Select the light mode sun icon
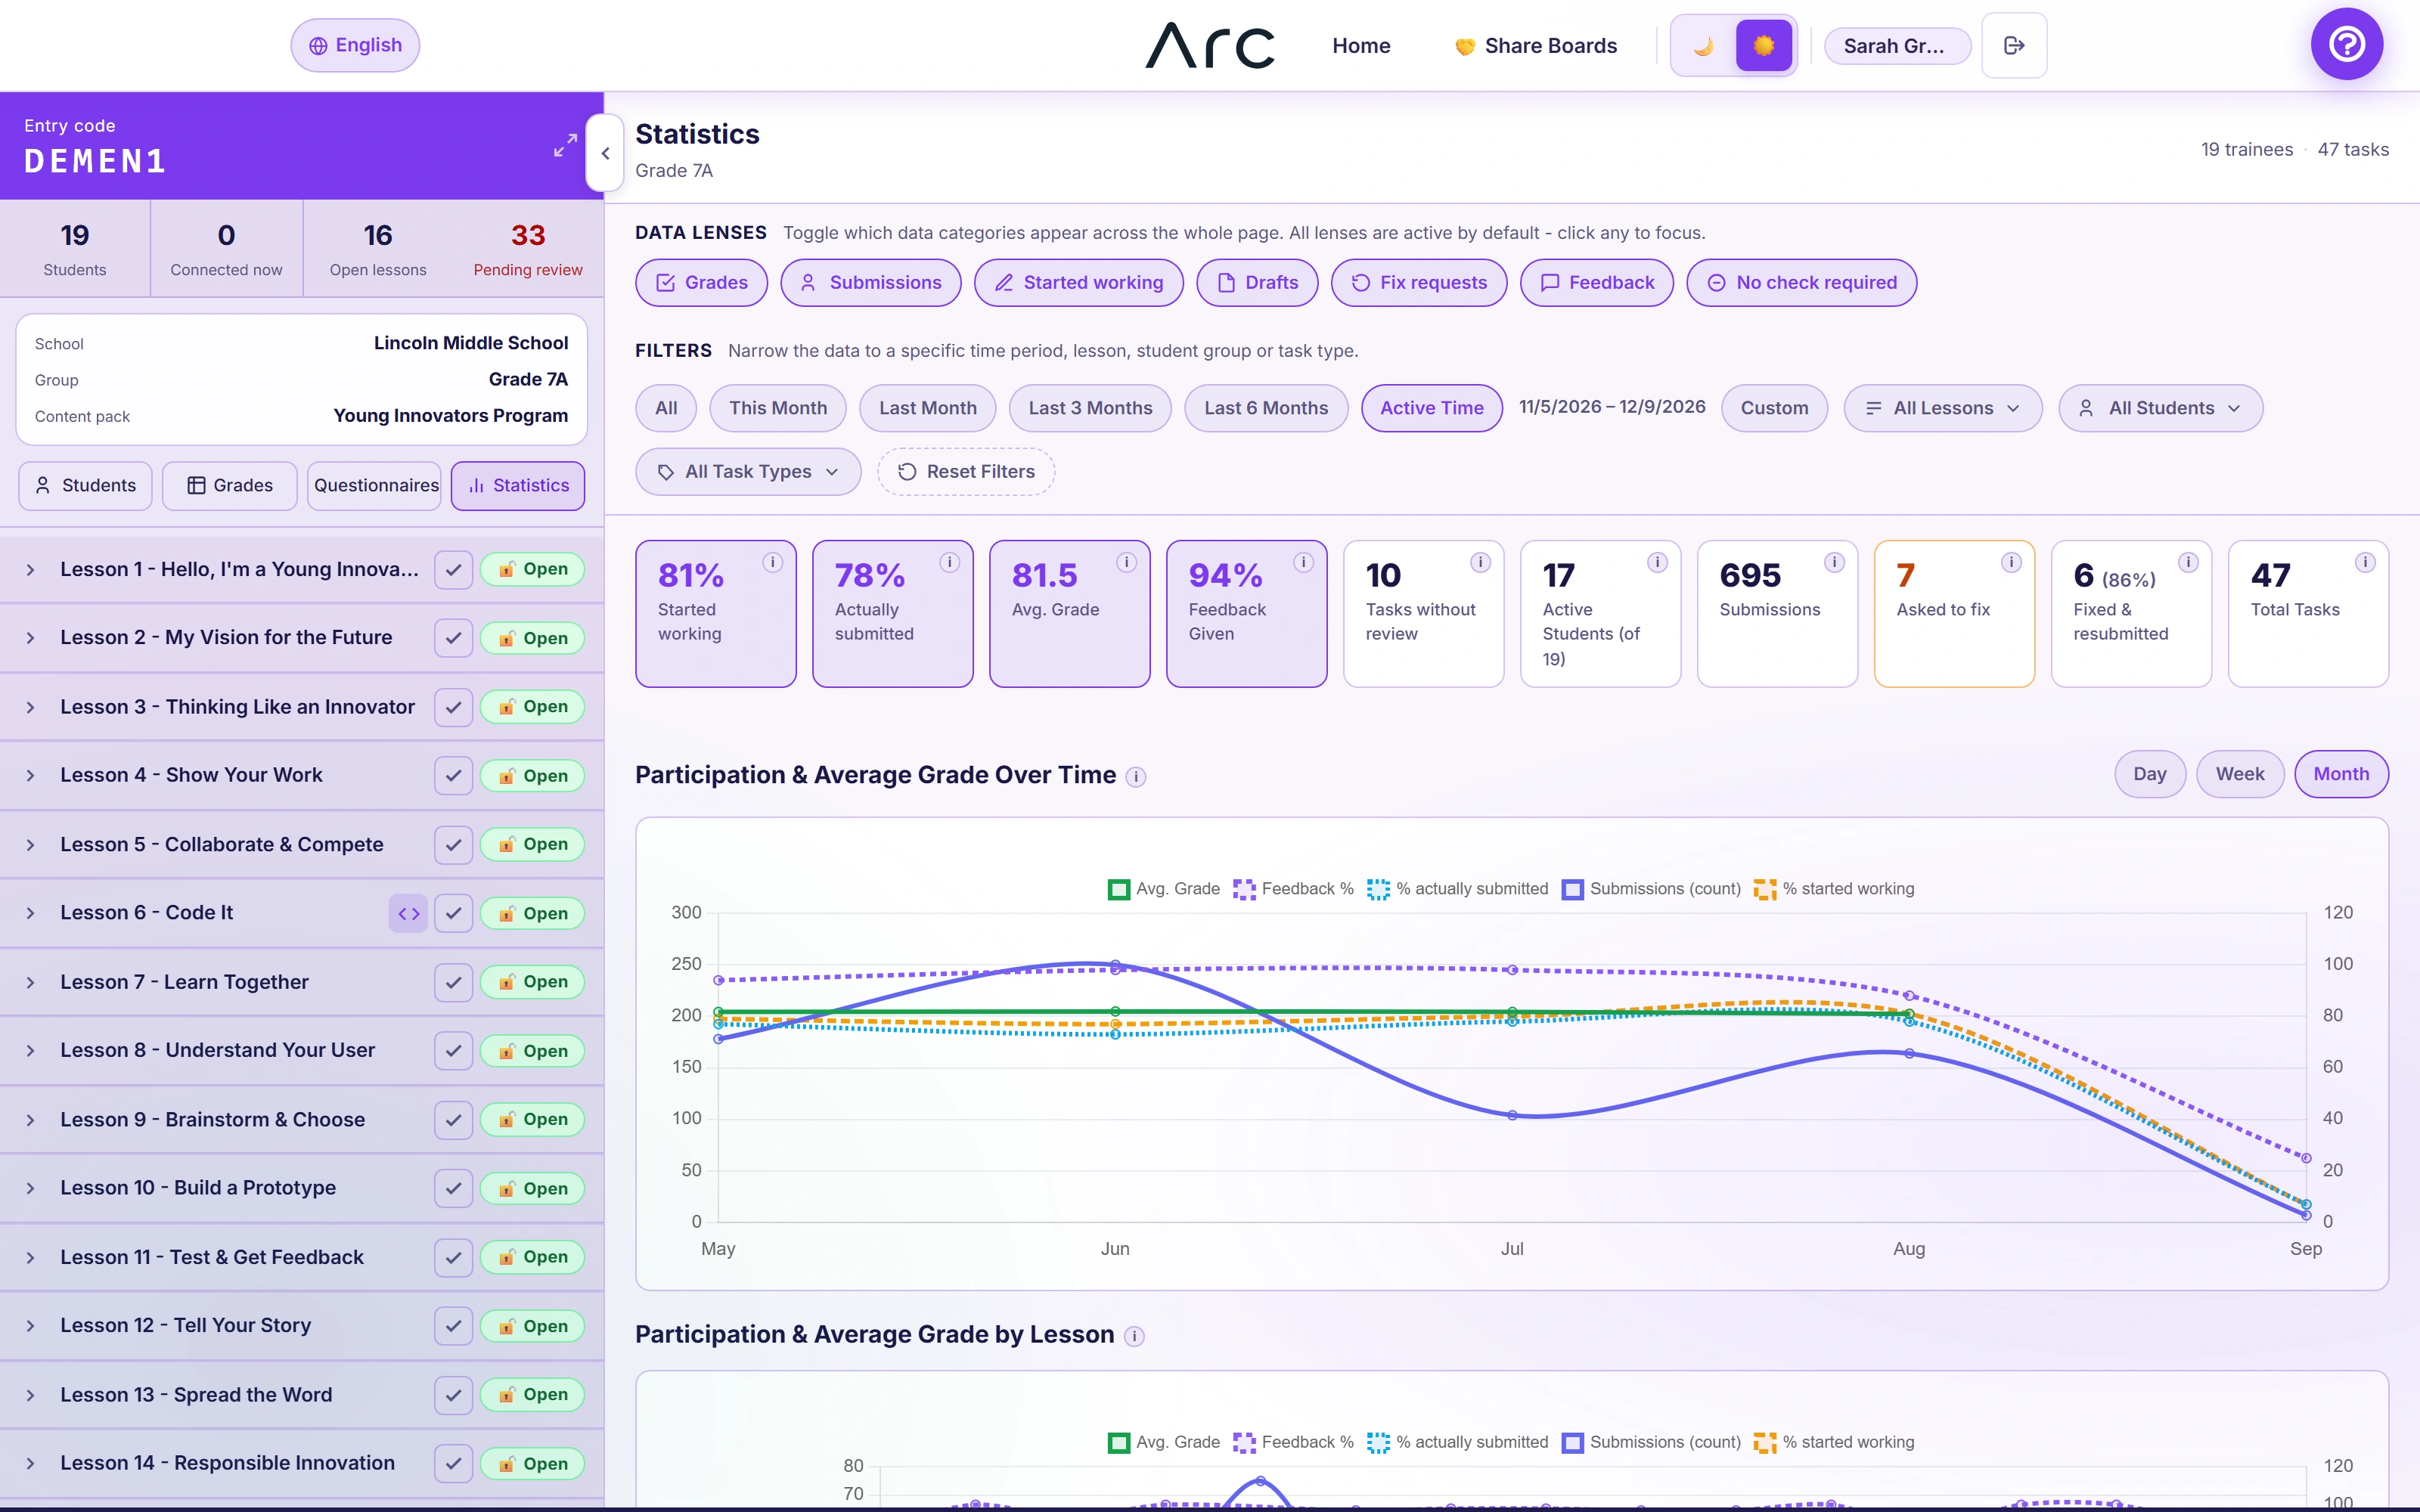This screenshot has width=2420, height=1512. point(1764,45)
